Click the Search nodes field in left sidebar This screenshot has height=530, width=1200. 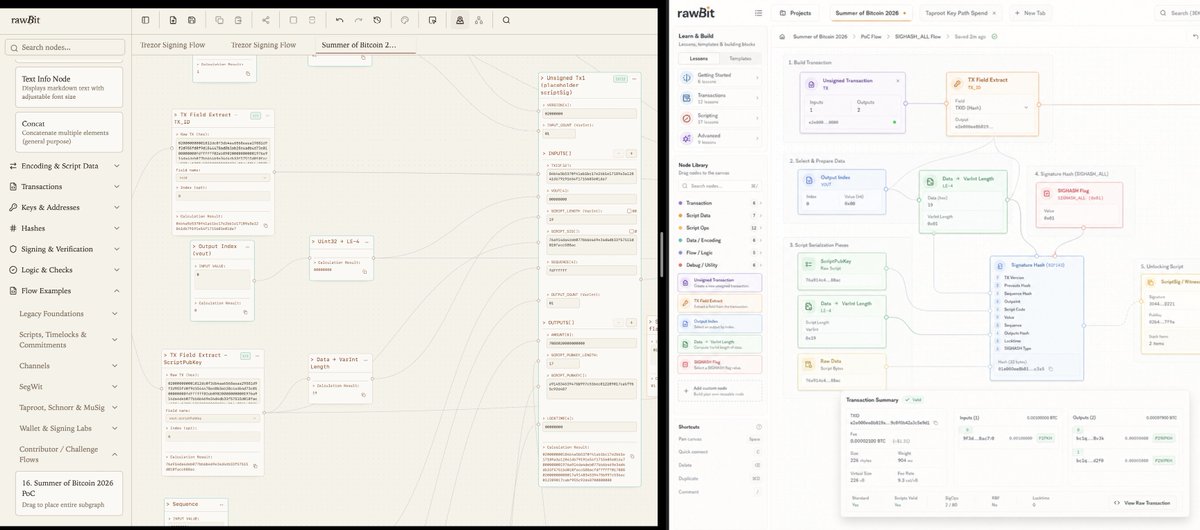[64, 47]
